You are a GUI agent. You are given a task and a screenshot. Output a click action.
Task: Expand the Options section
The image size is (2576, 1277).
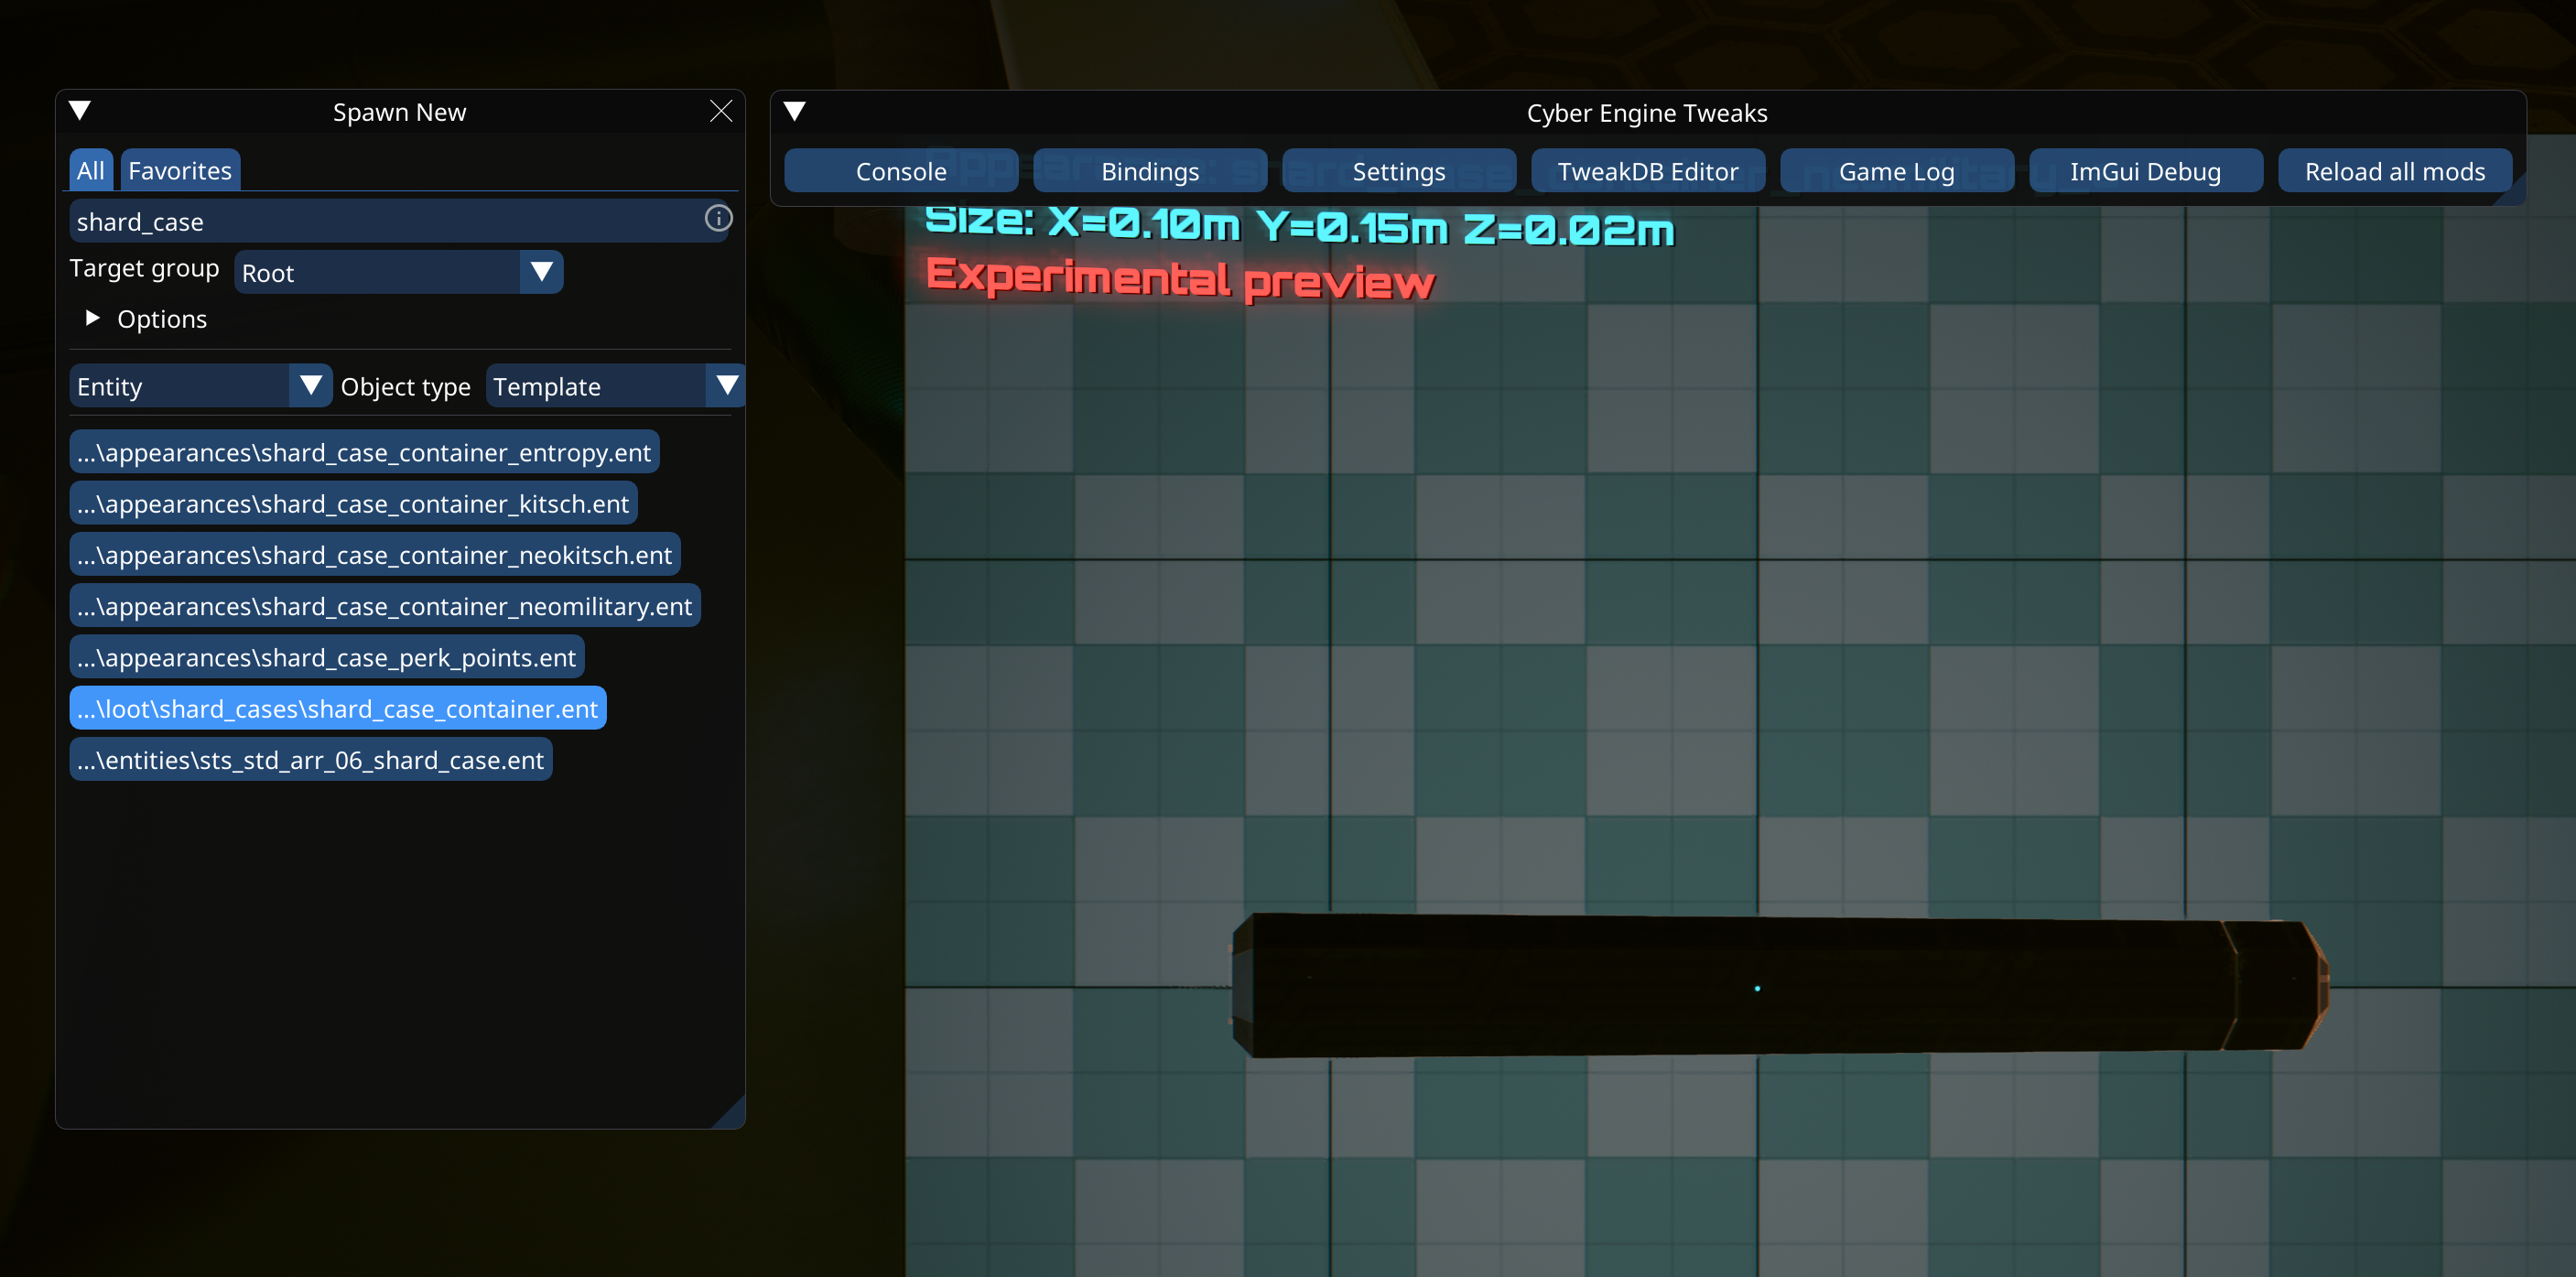click(x=93, y=319)
